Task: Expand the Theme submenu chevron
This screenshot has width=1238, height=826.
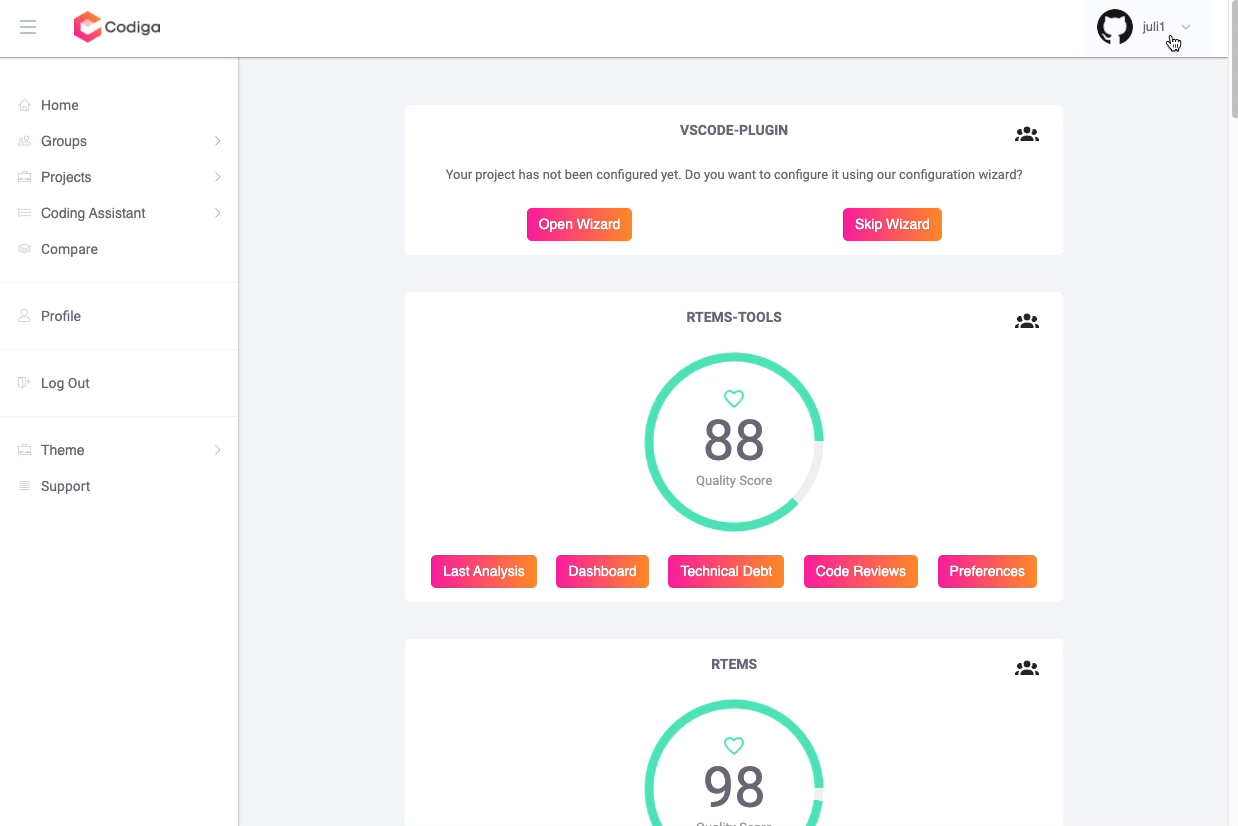Action: pos(218,450)
